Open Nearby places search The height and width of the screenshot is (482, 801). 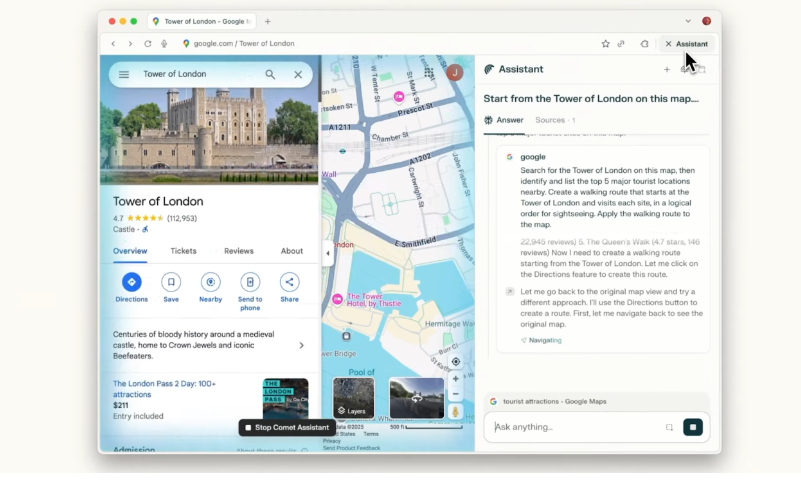tap(210, 287)
